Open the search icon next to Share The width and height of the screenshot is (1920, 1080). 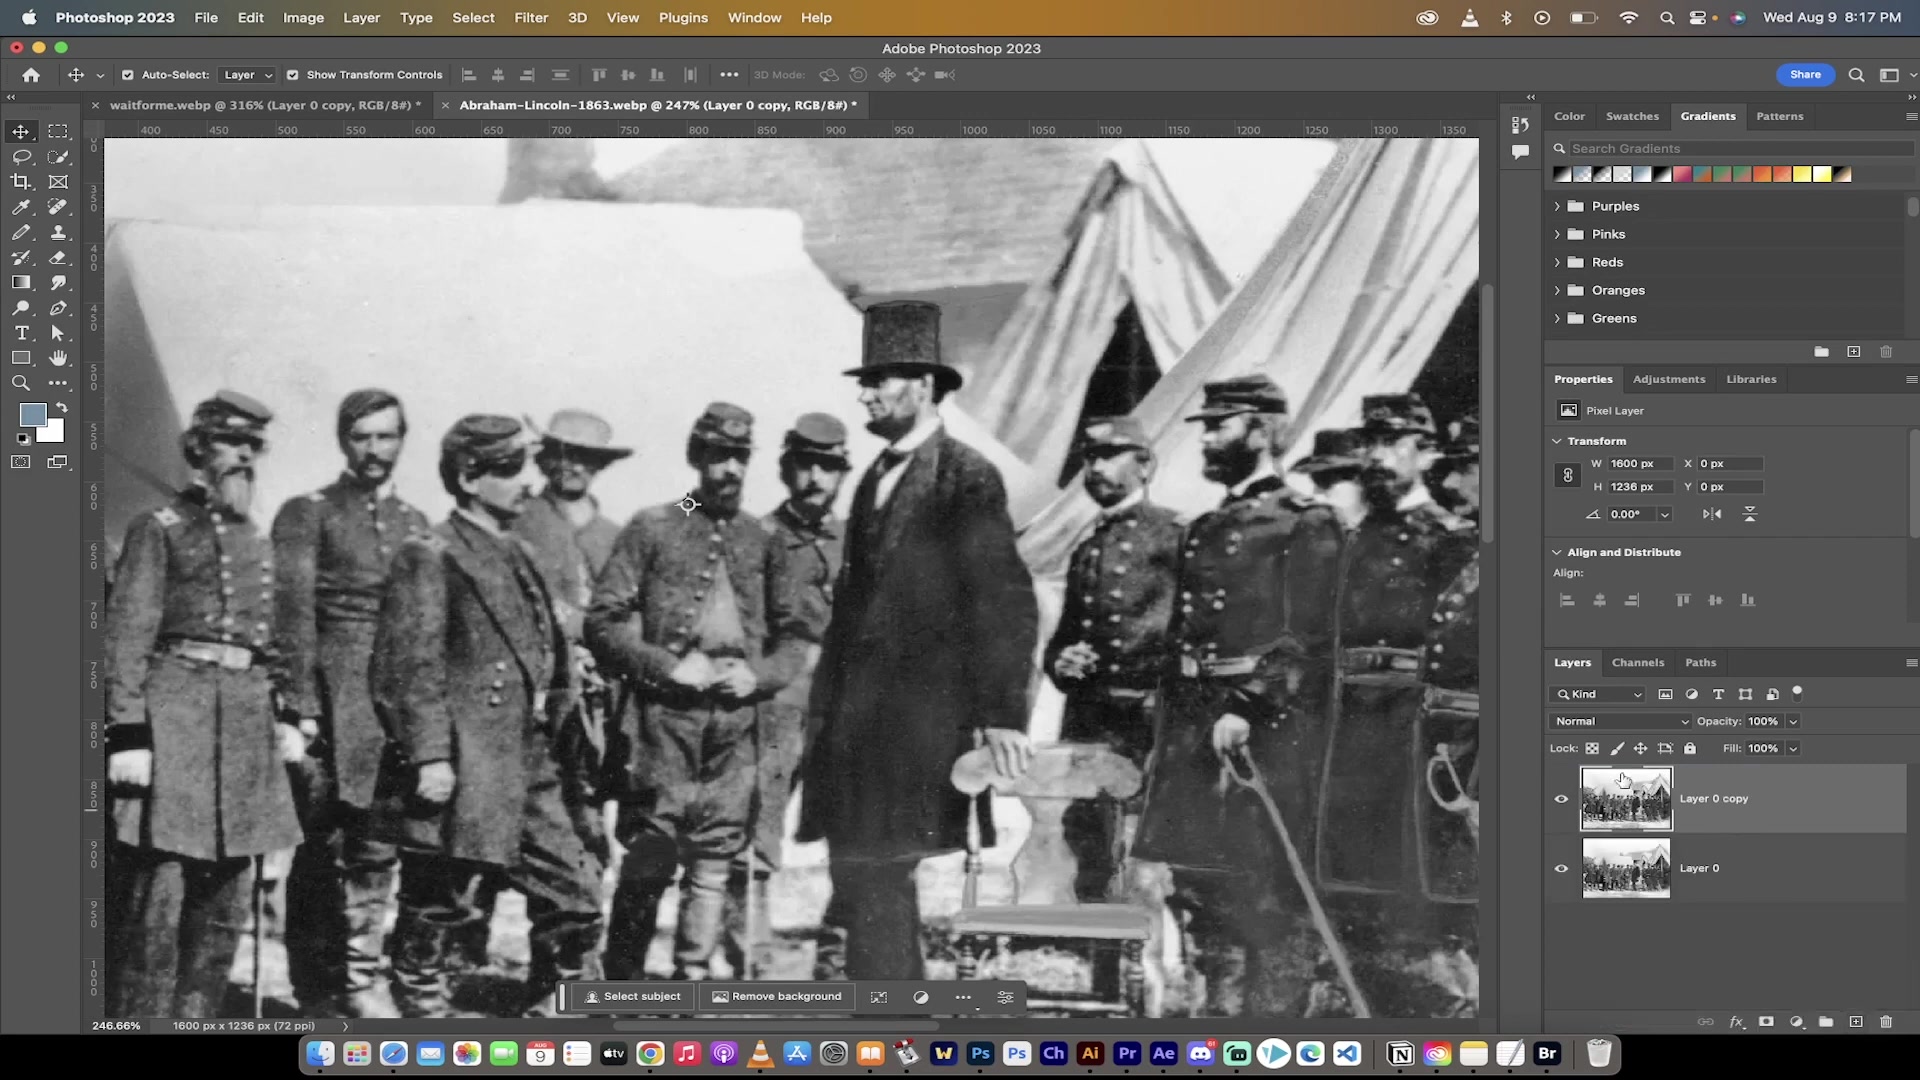coord(1856,75)
